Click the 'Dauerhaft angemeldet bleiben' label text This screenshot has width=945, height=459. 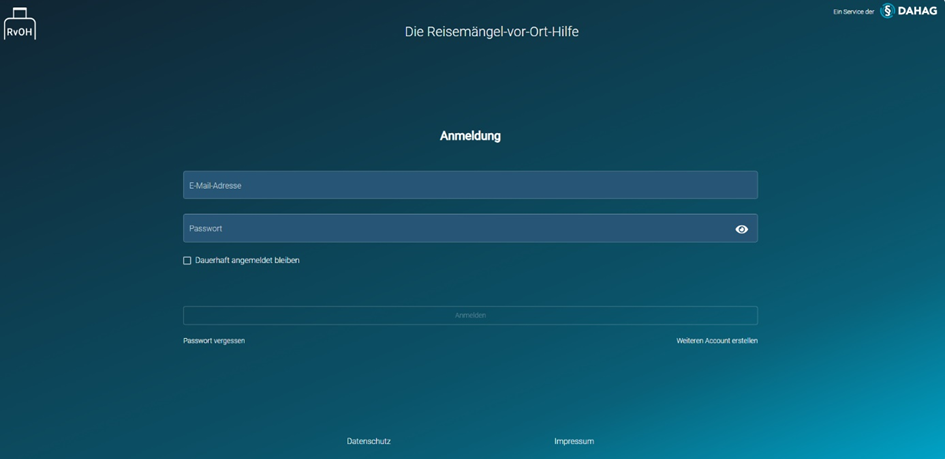click(247, 260)
